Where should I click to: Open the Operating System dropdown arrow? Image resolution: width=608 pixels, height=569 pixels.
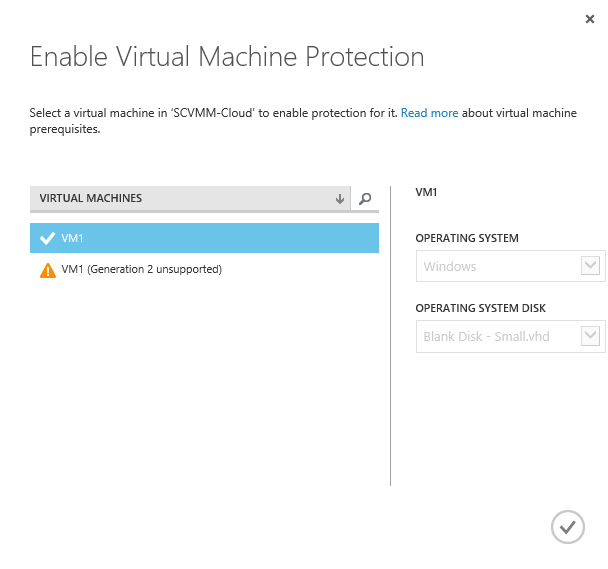(x=590, y=266)
